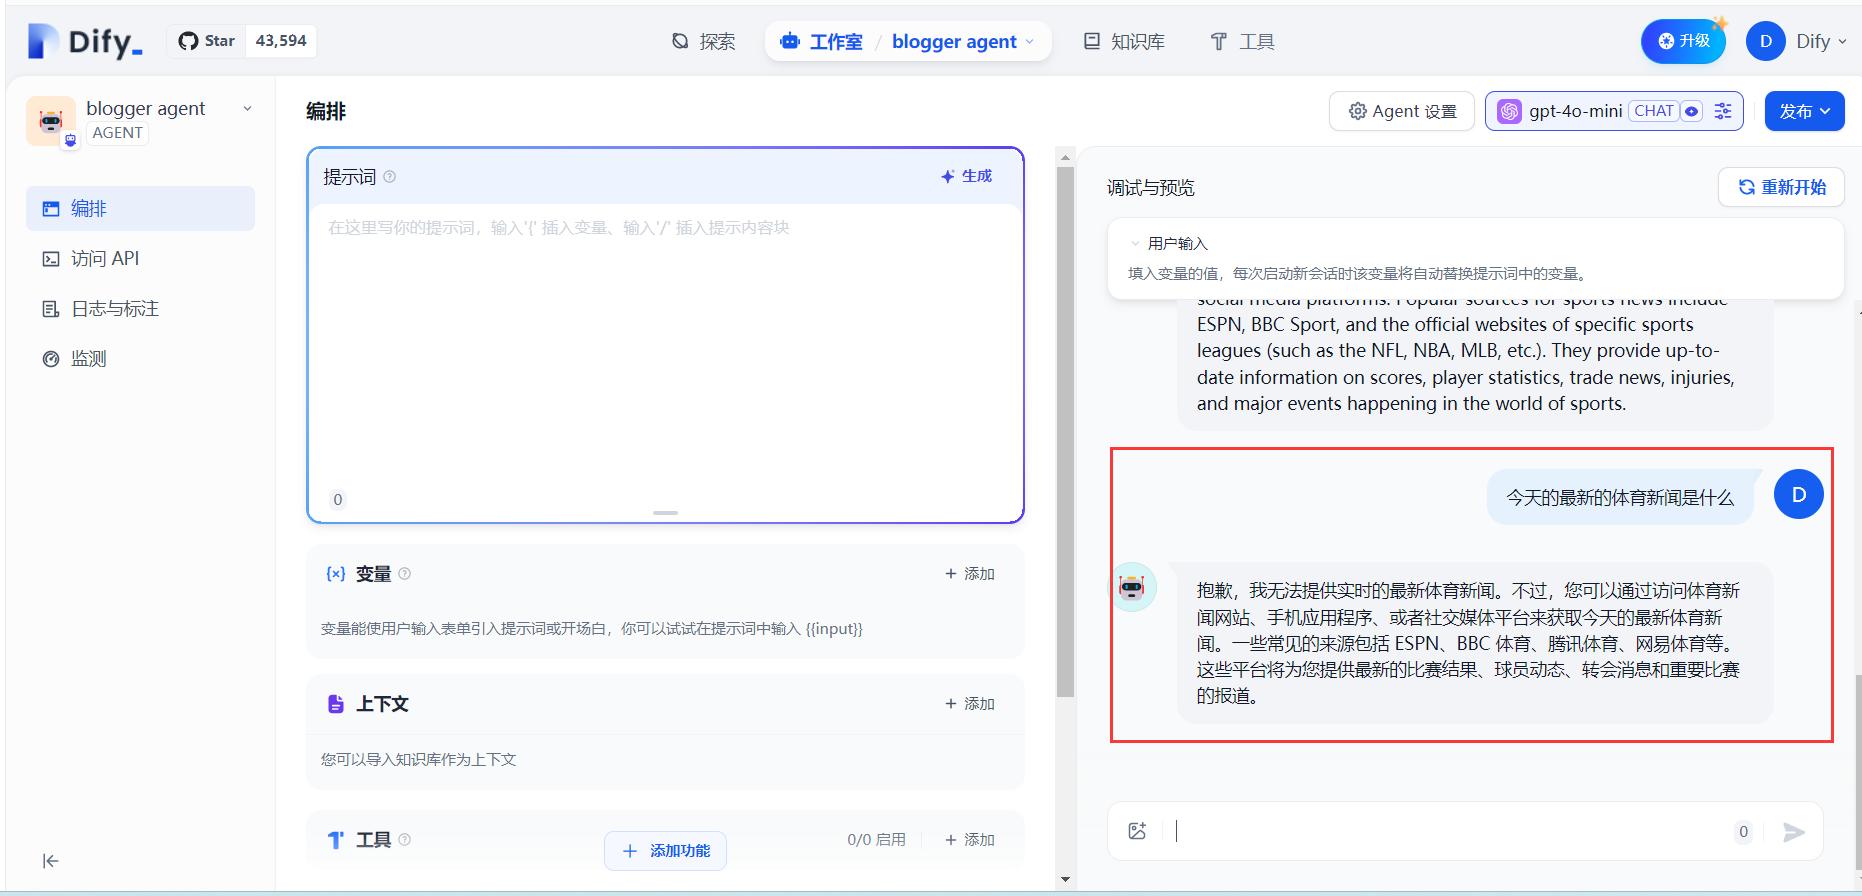This screenshot has width=1862, height=896.
Task: Click the prompt help question mark icon
Action: coord(390,177)
